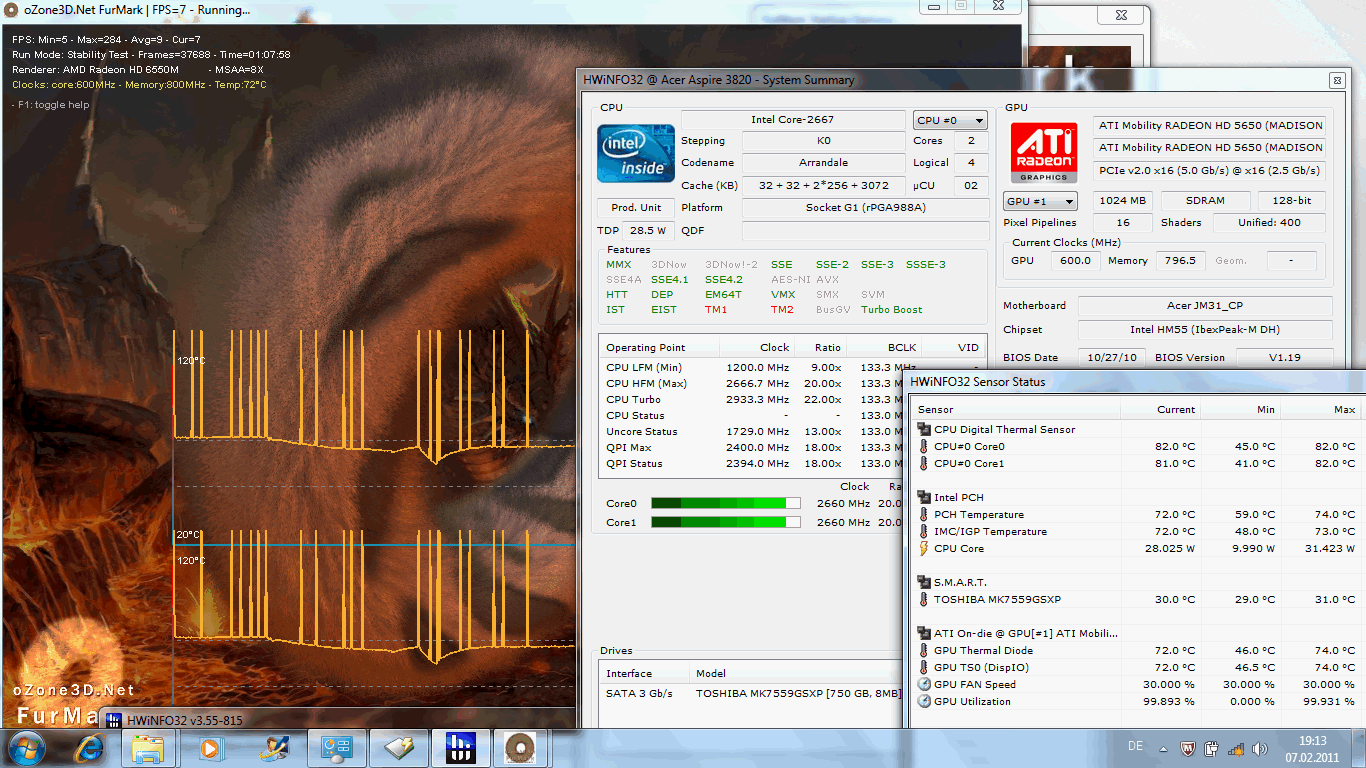Click gauge icon beside GPU FAN Speed

(x=924, y=685)
